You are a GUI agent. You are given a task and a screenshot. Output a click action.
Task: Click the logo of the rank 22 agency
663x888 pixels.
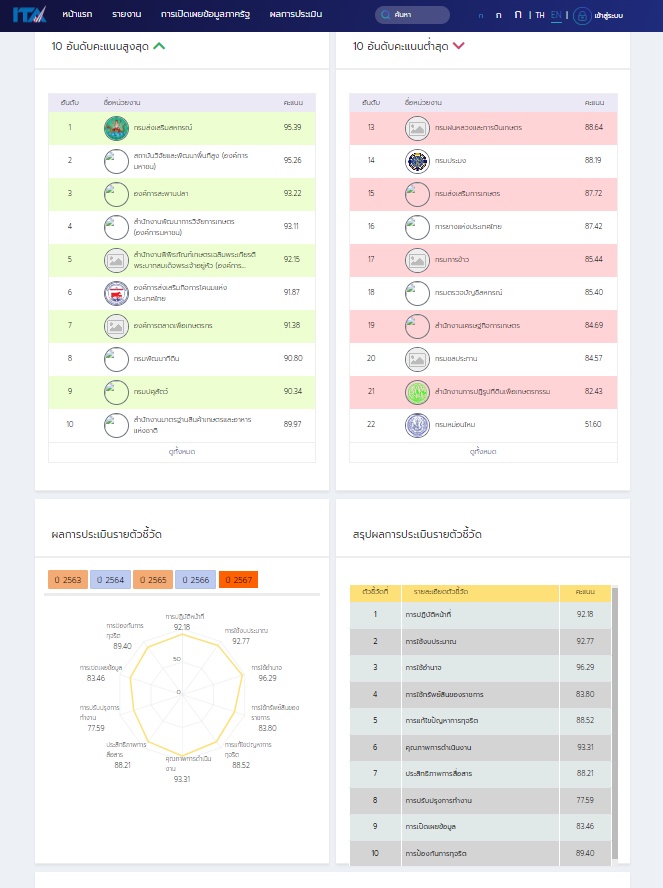pos(417,425)
